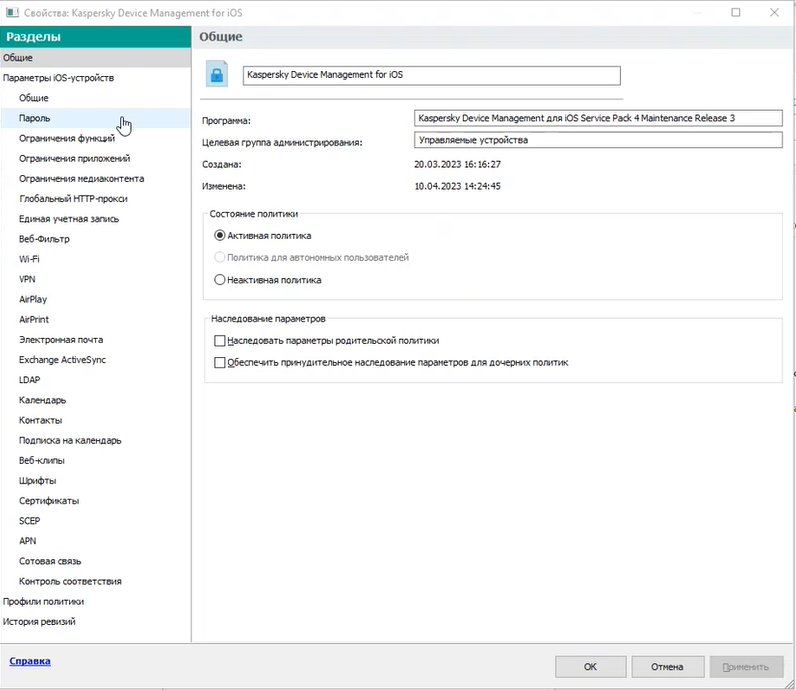Select Параметры iOS-устройств section

[x=95, y=78]
